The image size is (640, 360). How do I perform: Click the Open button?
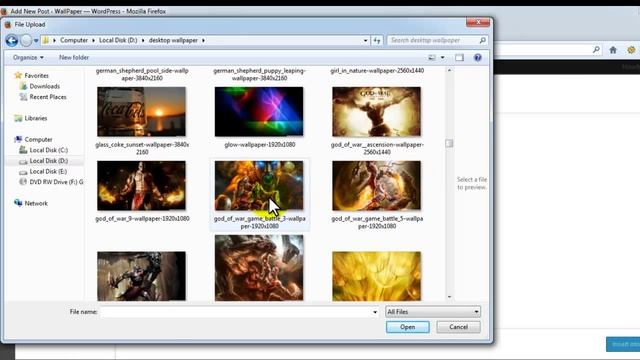407,327
